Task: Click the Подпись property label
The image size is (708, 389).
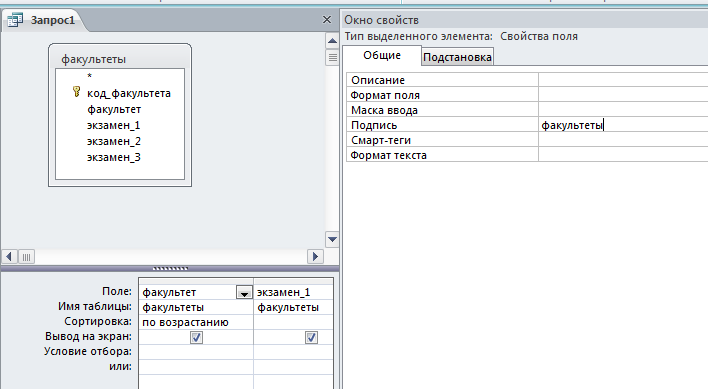Action: point(374,125)
